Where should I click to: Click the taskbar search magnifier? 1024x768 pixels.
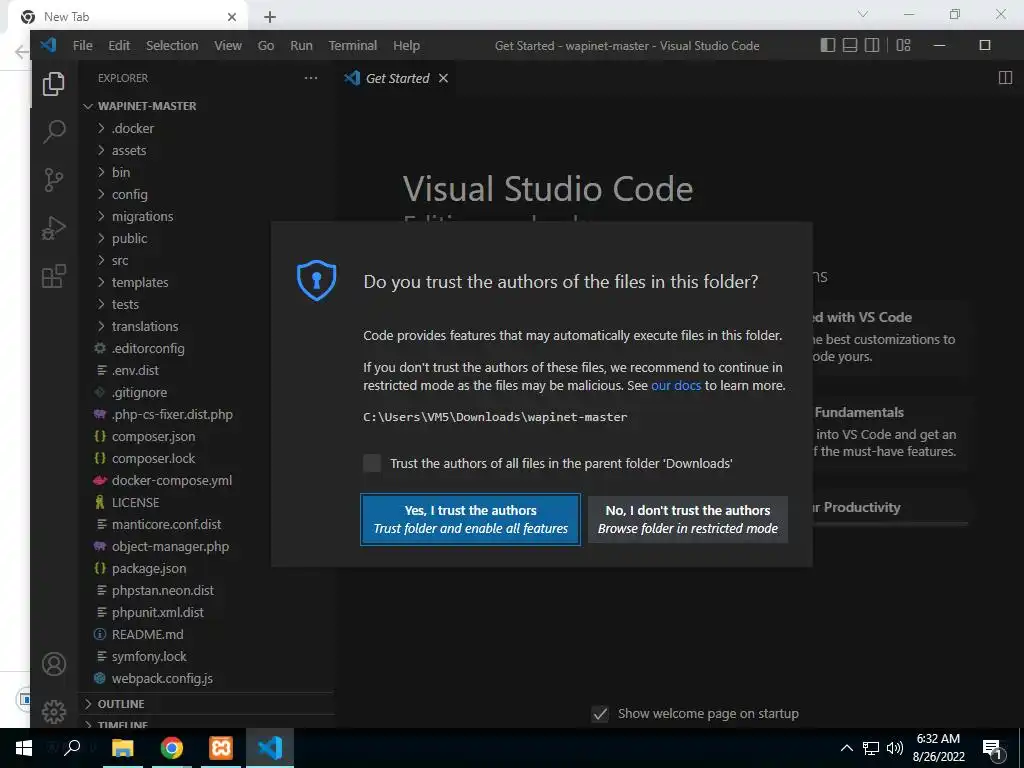[x=72, y=748]
